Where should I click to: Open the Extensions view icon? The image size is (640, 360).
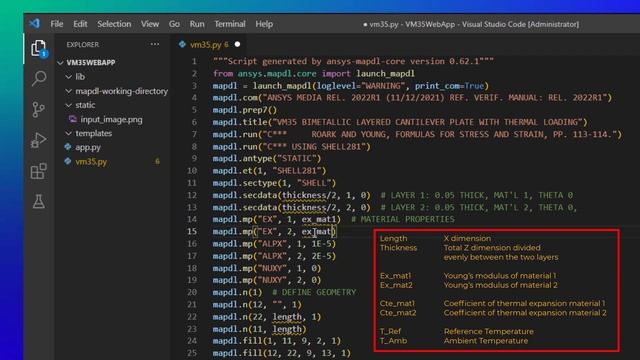(x=38, y=171)
